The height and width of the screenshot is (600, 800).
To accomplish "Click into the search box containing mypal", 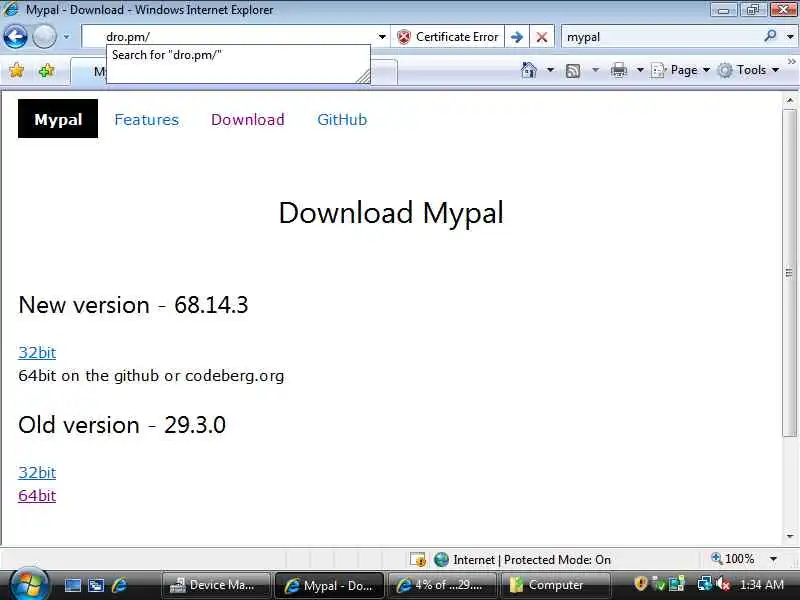I will [661, 37].
